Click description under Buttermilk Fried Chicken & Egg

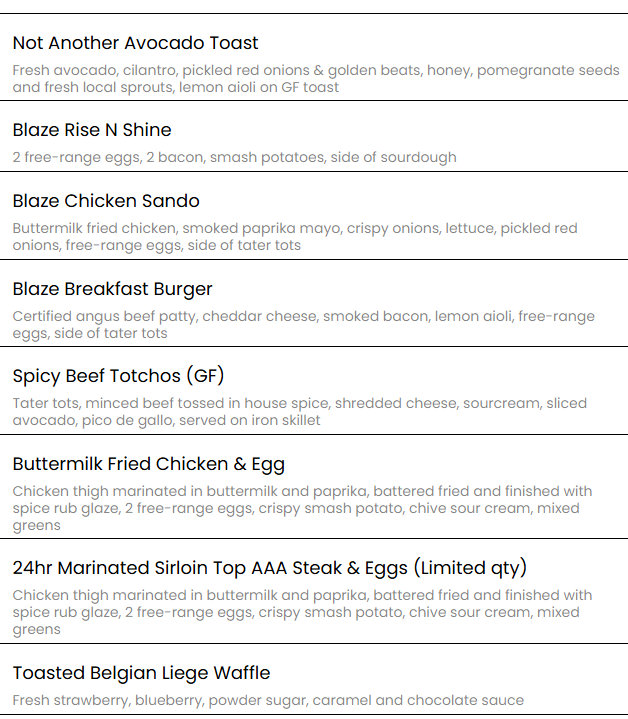coord(302,508)
